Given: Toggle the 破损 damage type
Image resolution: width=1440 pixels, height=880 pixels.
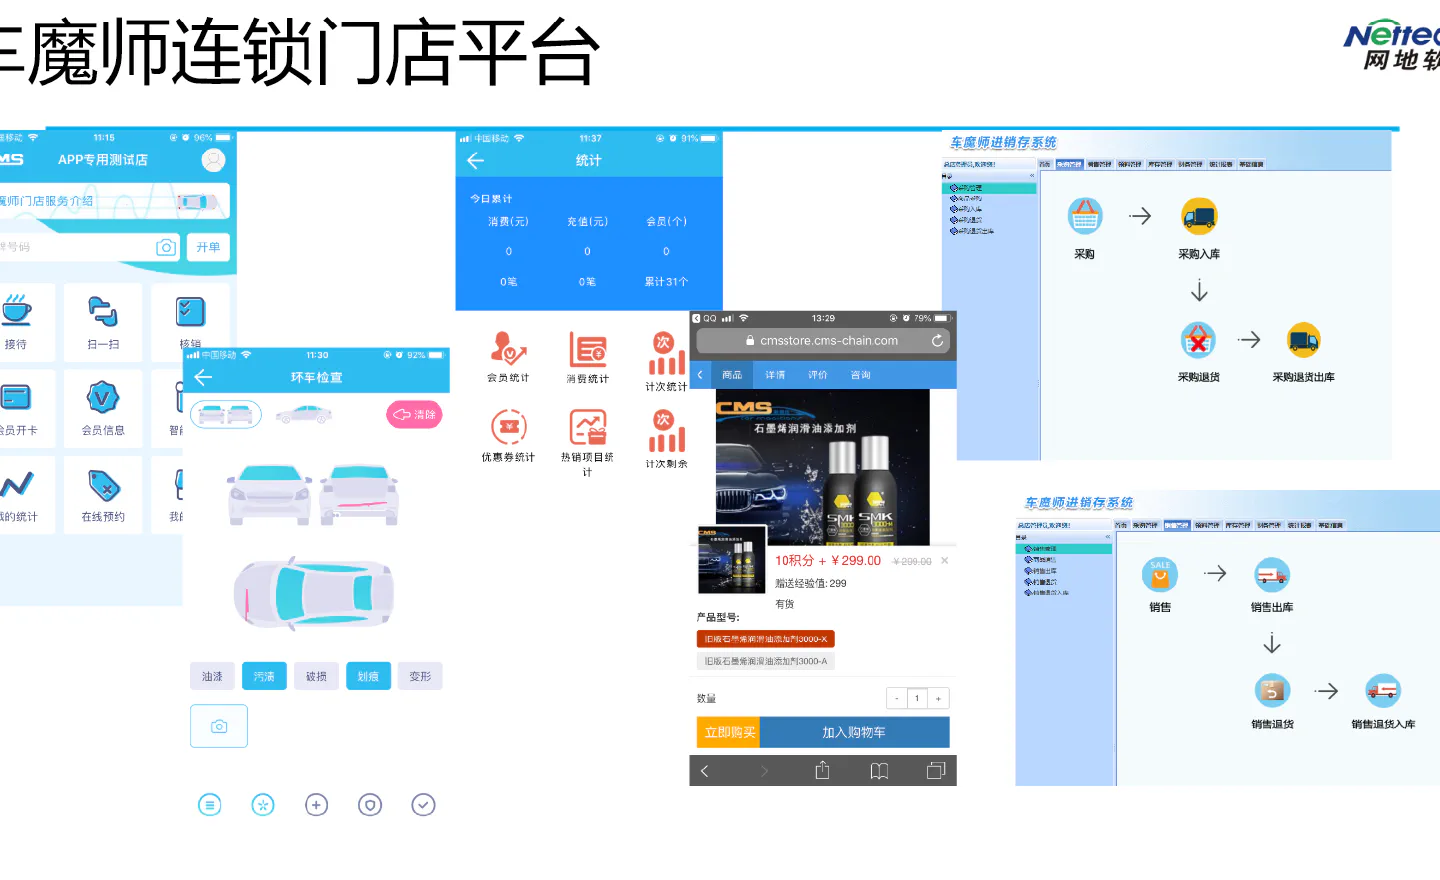Looking at the screenshot, I should (316, 676).
